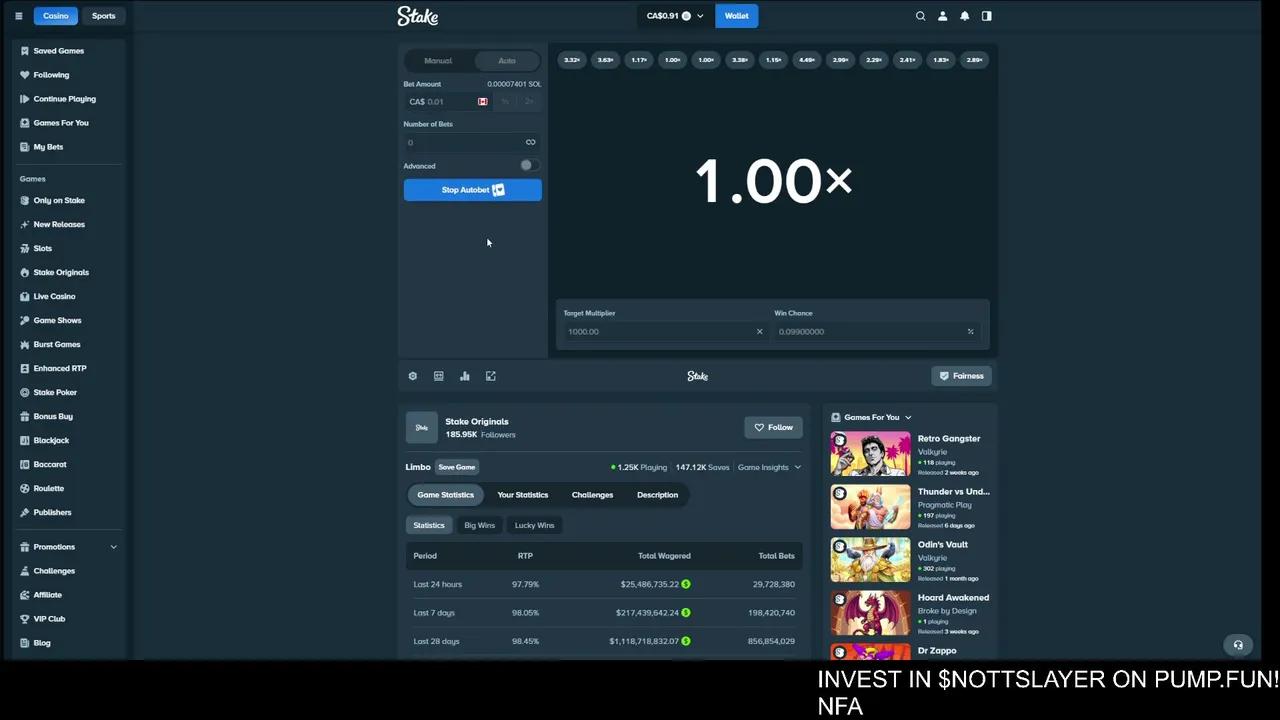Viewport: 1280px width, 720px height.
Task: Open the Odin's Vault game thumbnail
Action: click(x=870, y=560)
